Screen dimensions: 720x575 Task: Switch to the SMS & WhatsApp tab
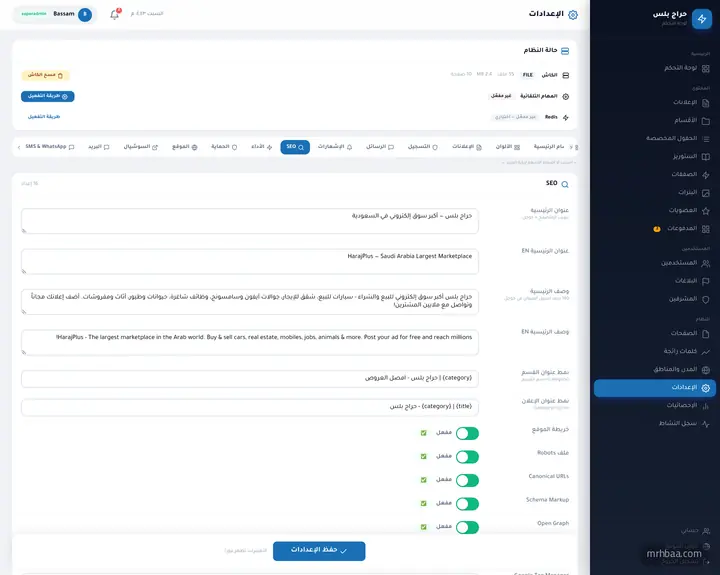pos(50,147)
